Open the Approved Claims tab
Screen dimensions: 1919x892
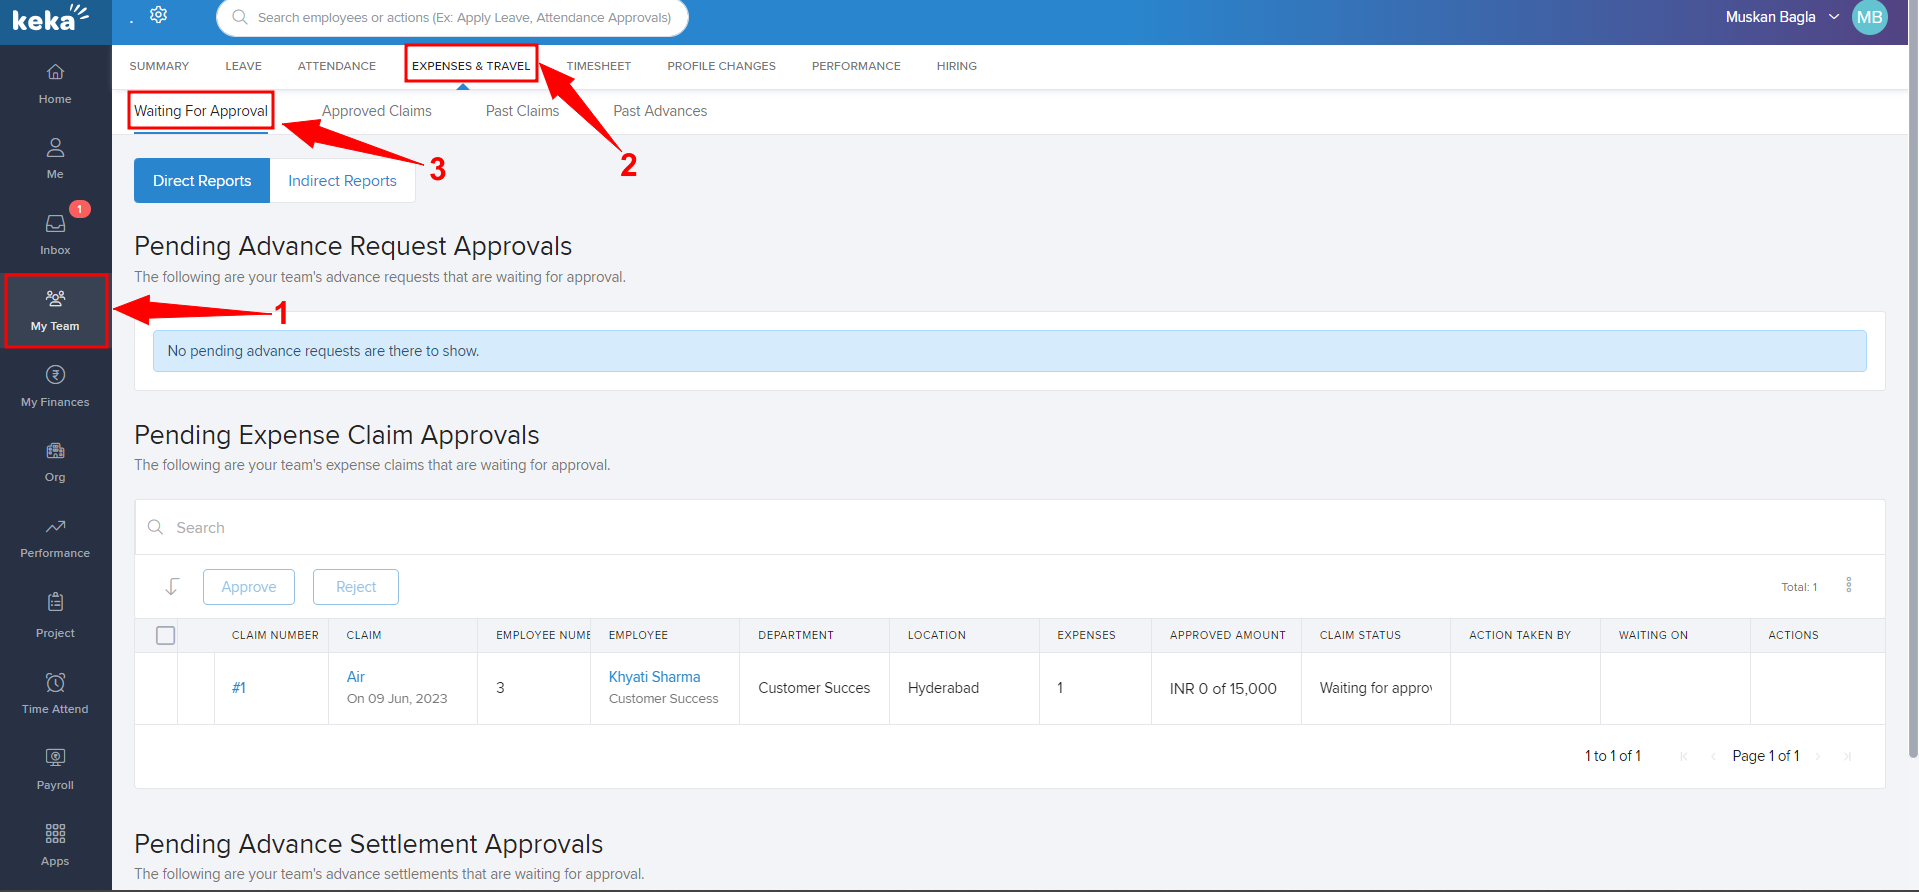click(376, 111)
